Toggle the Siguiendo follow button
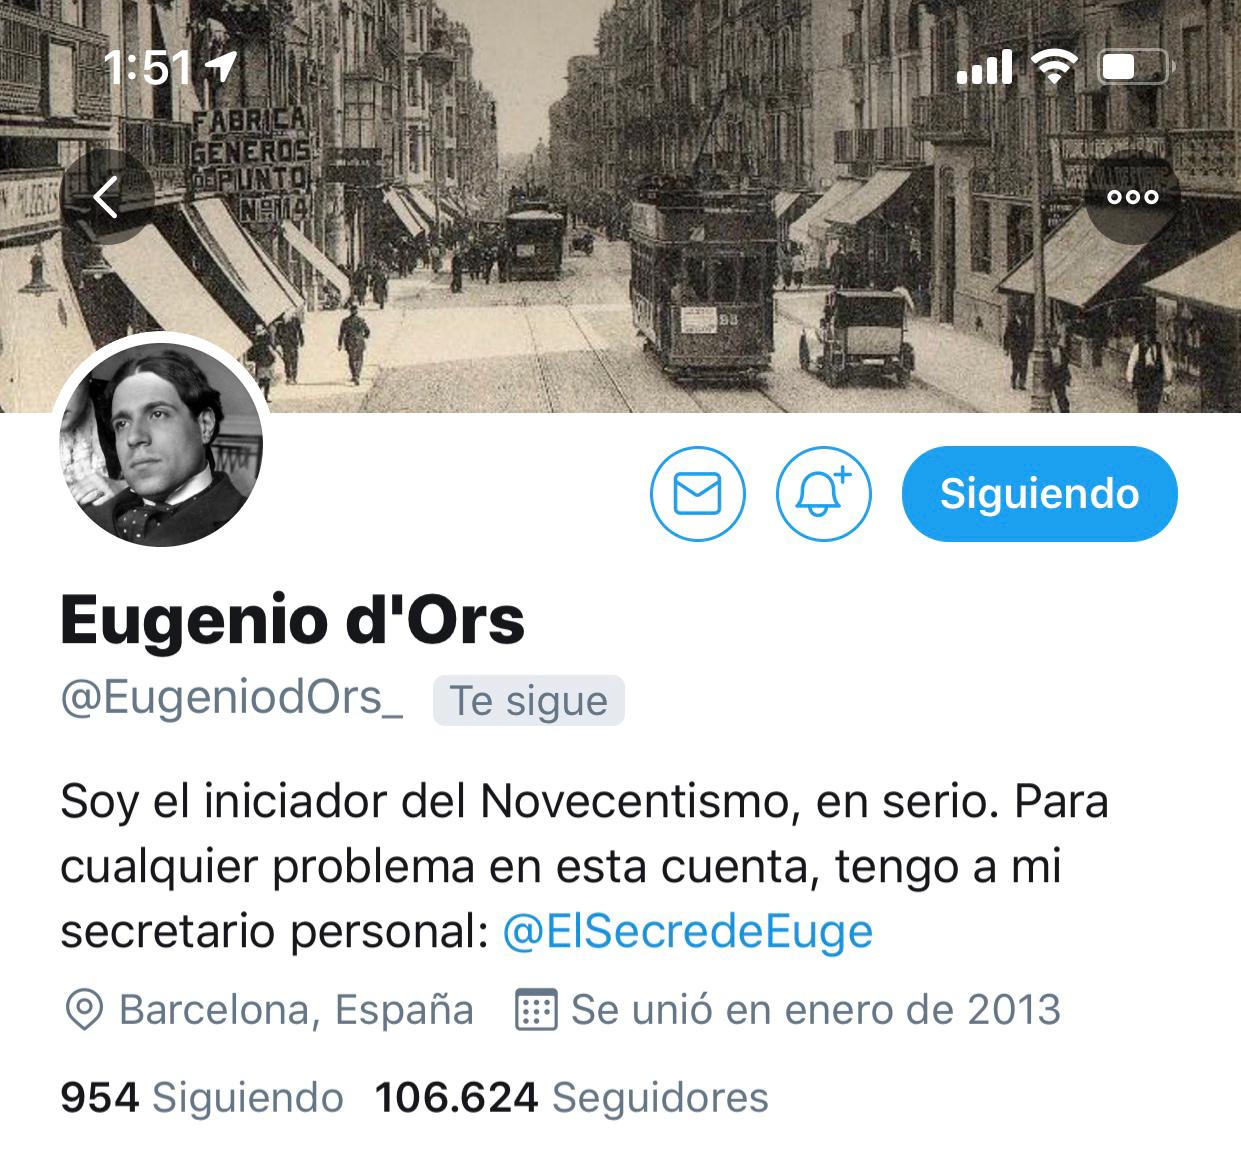 [x=1040, y=494]
